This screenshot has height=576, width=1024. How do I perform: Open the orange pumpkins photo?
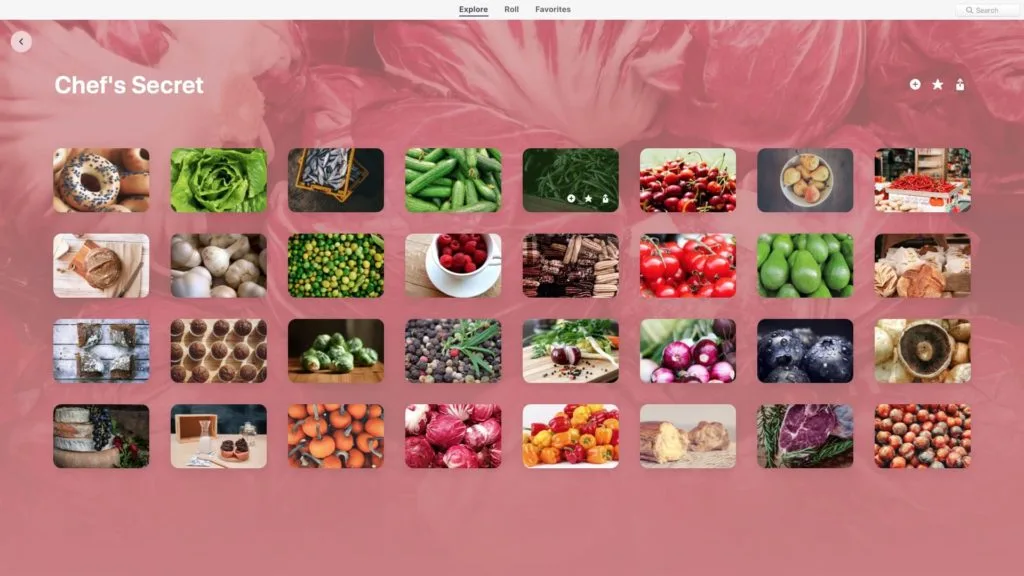(336, 436)
